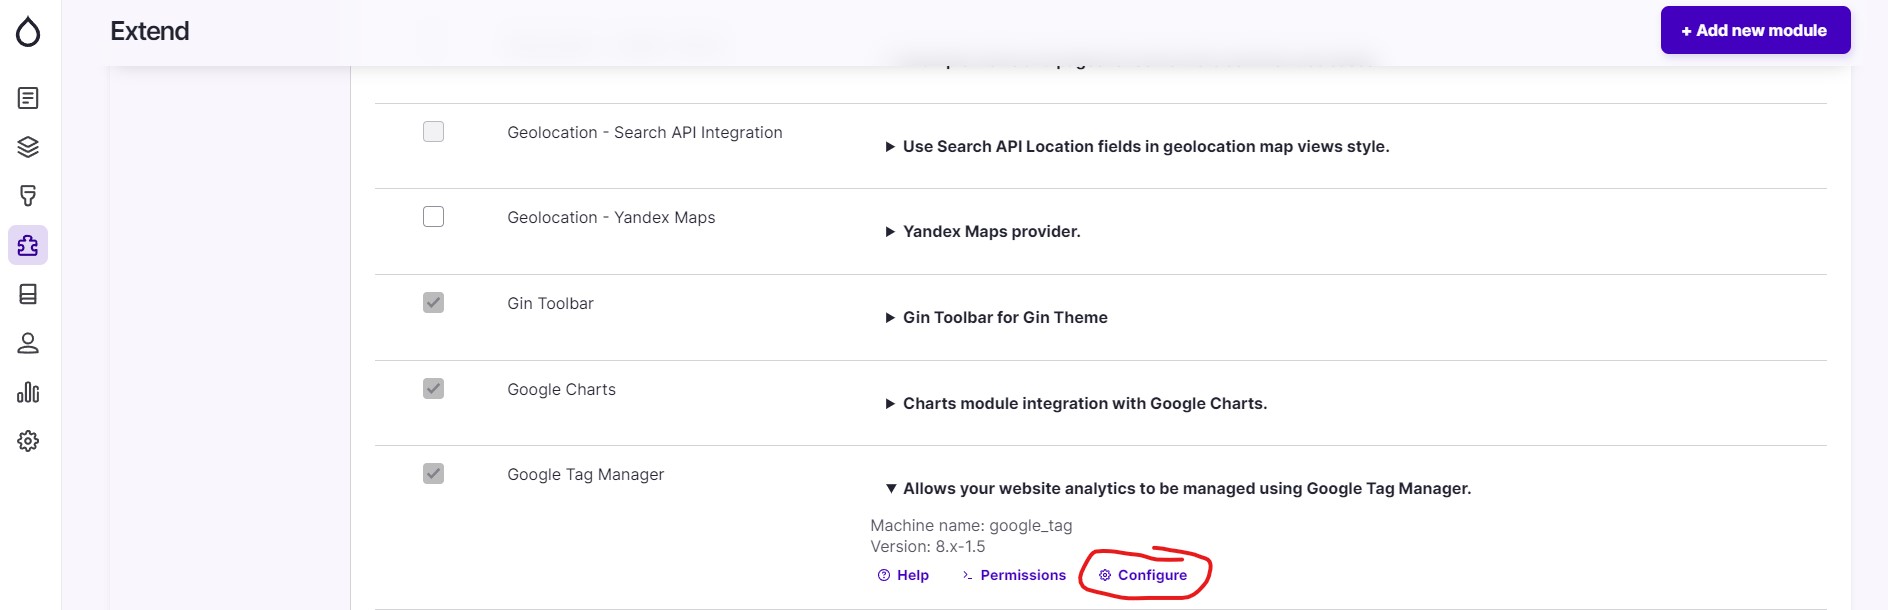1888x610 pixels.
Task: Click the Google Tag Manager module label
Action: [585, 474]
